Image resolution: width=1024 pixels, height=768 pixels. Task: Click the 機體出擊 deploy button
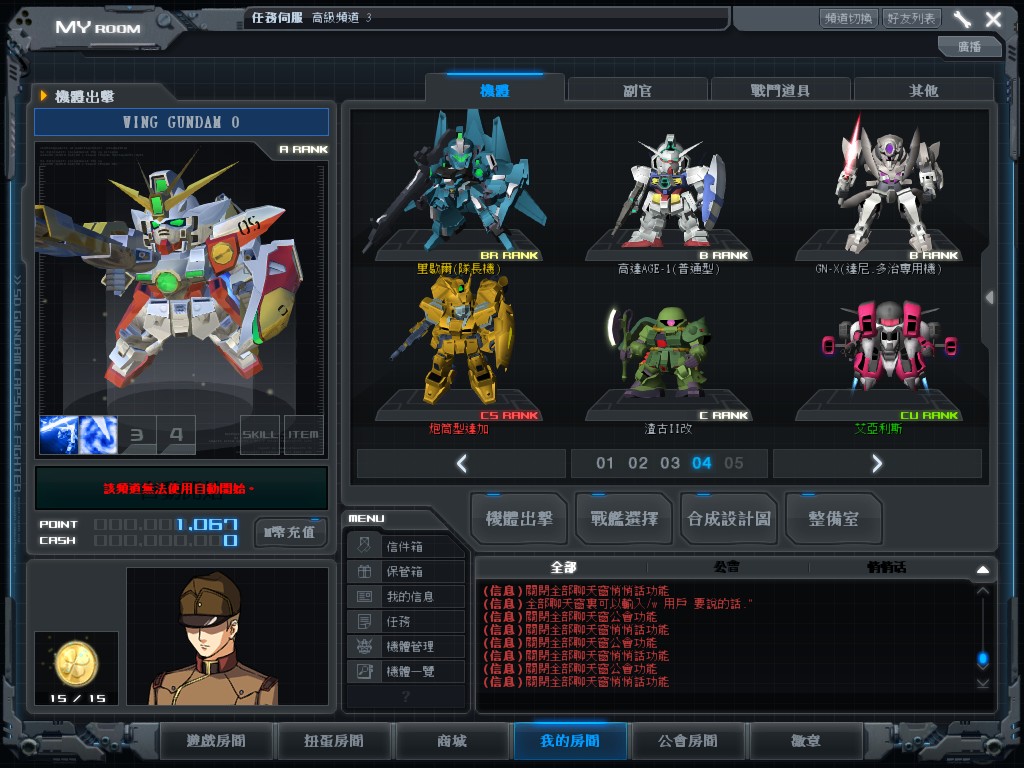519,518
